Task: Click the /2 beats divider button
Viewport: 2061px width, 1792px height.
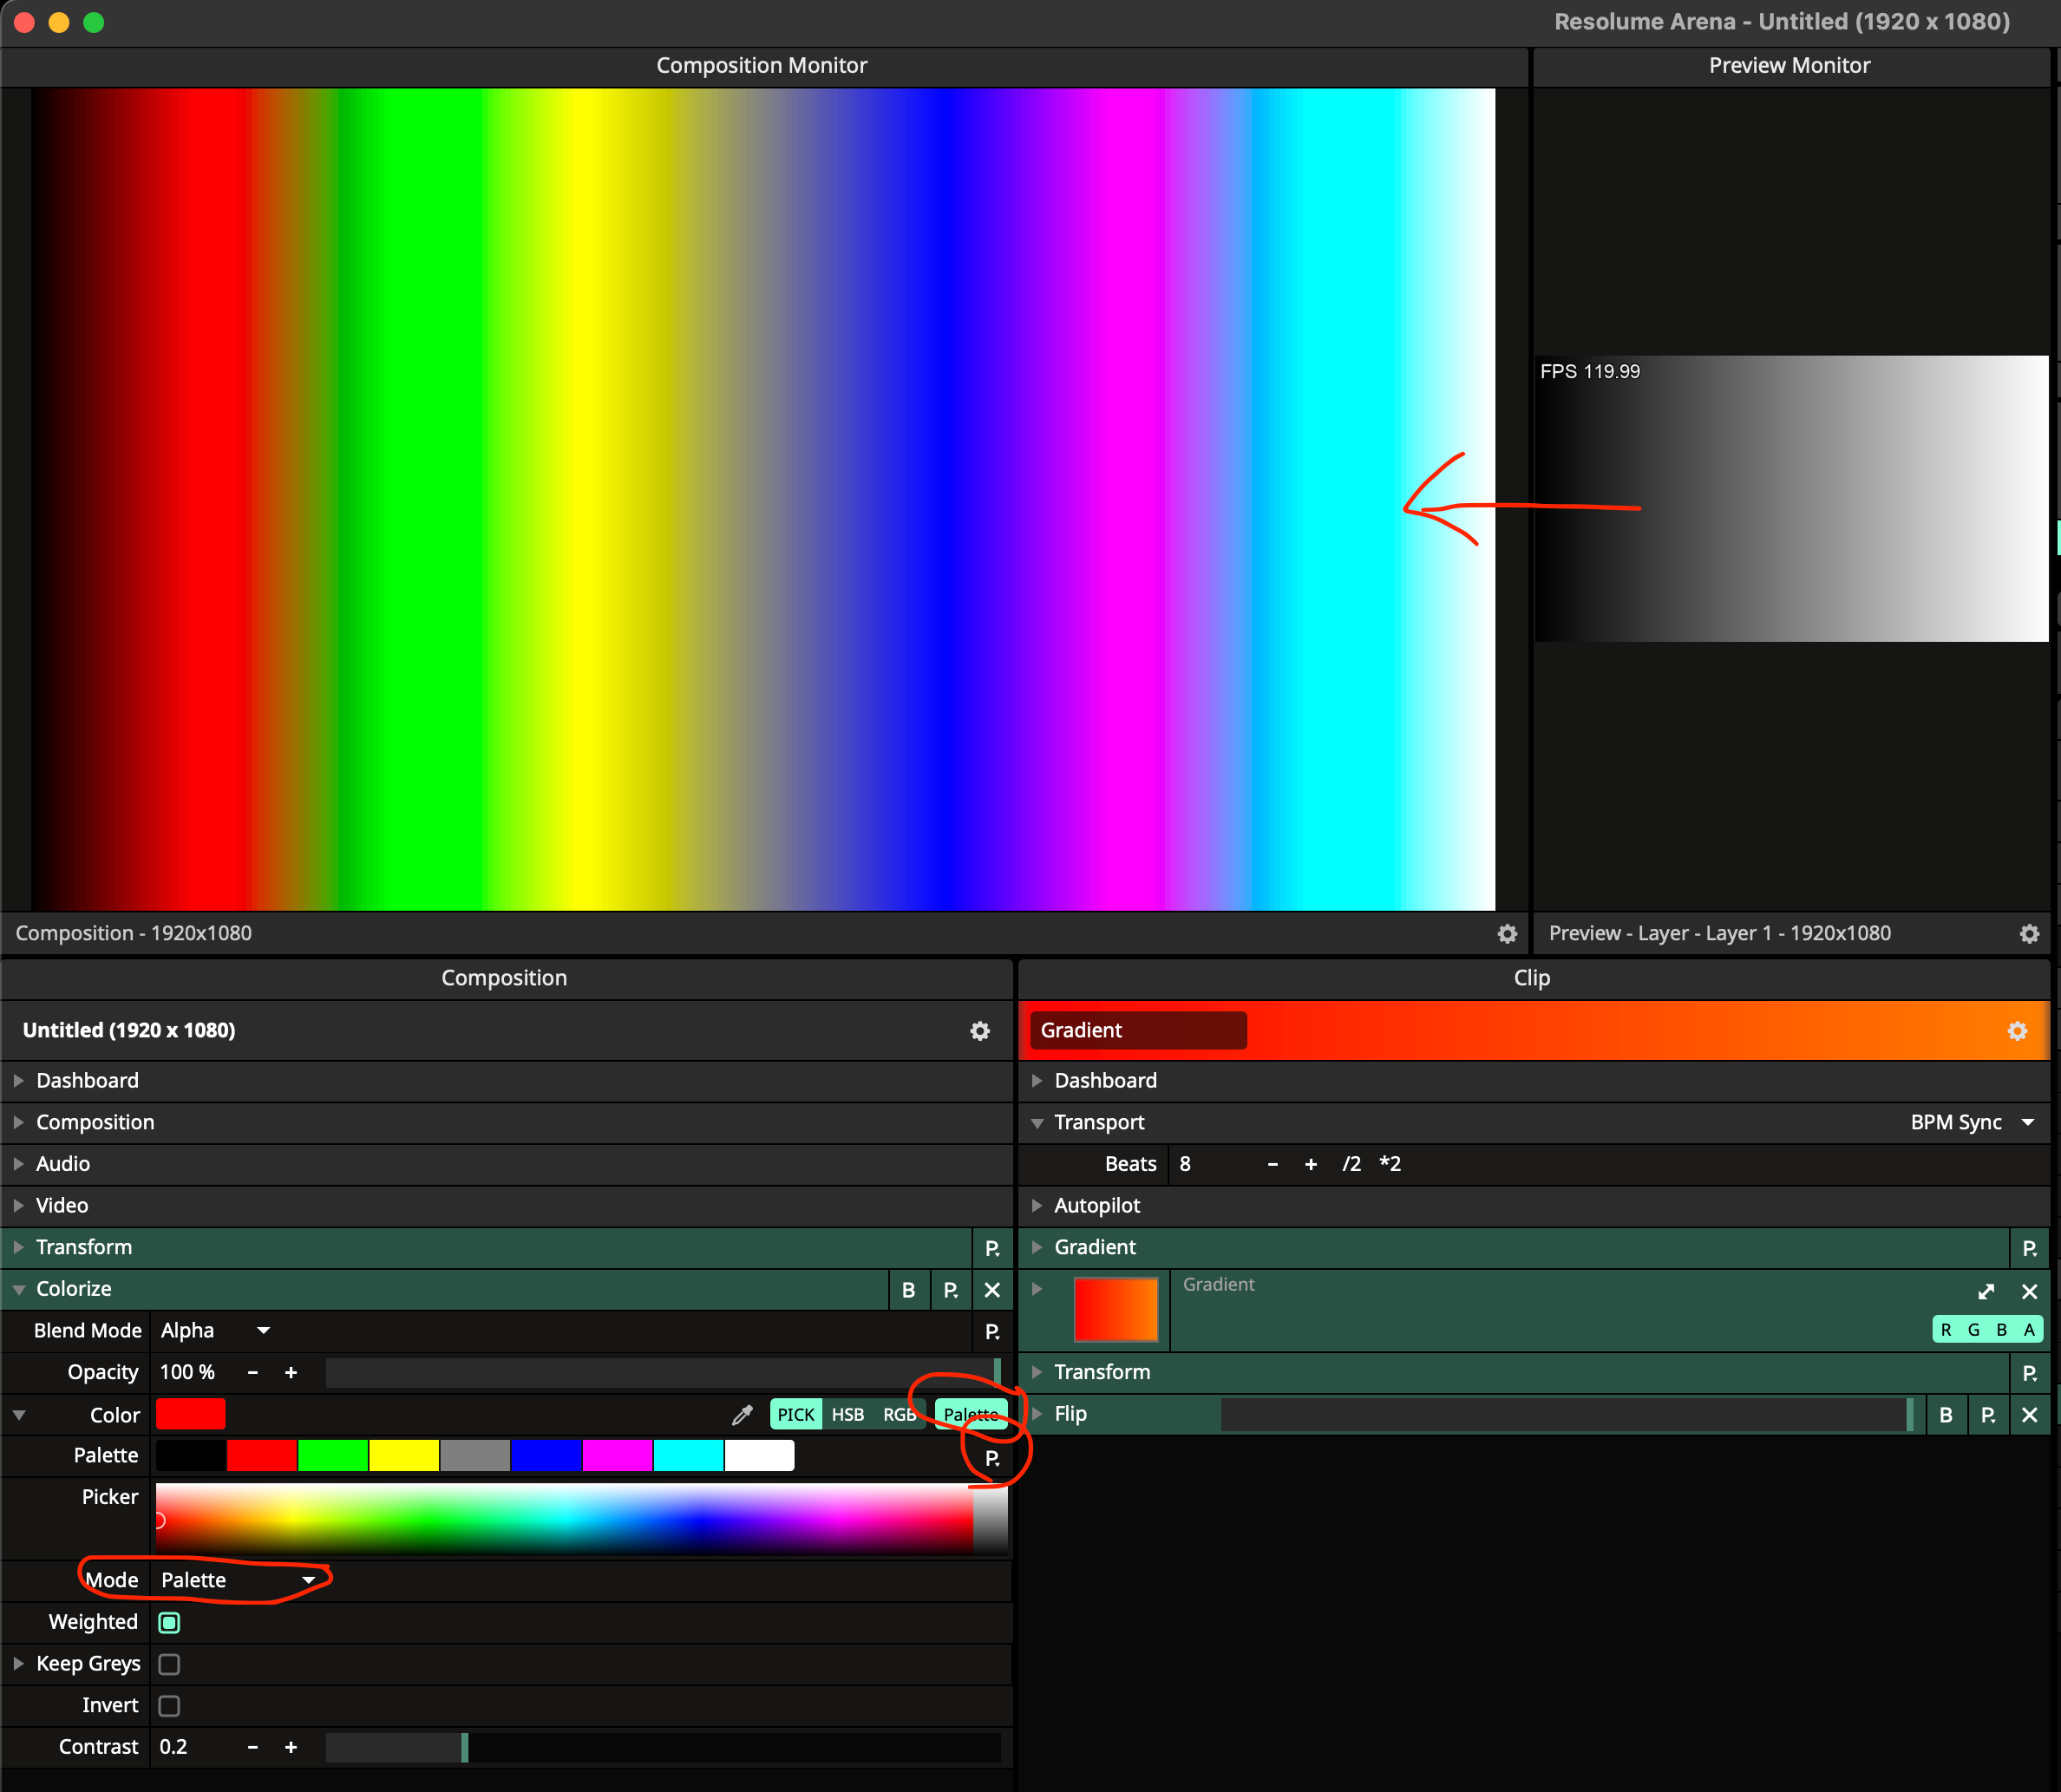Action: 1351,1163
